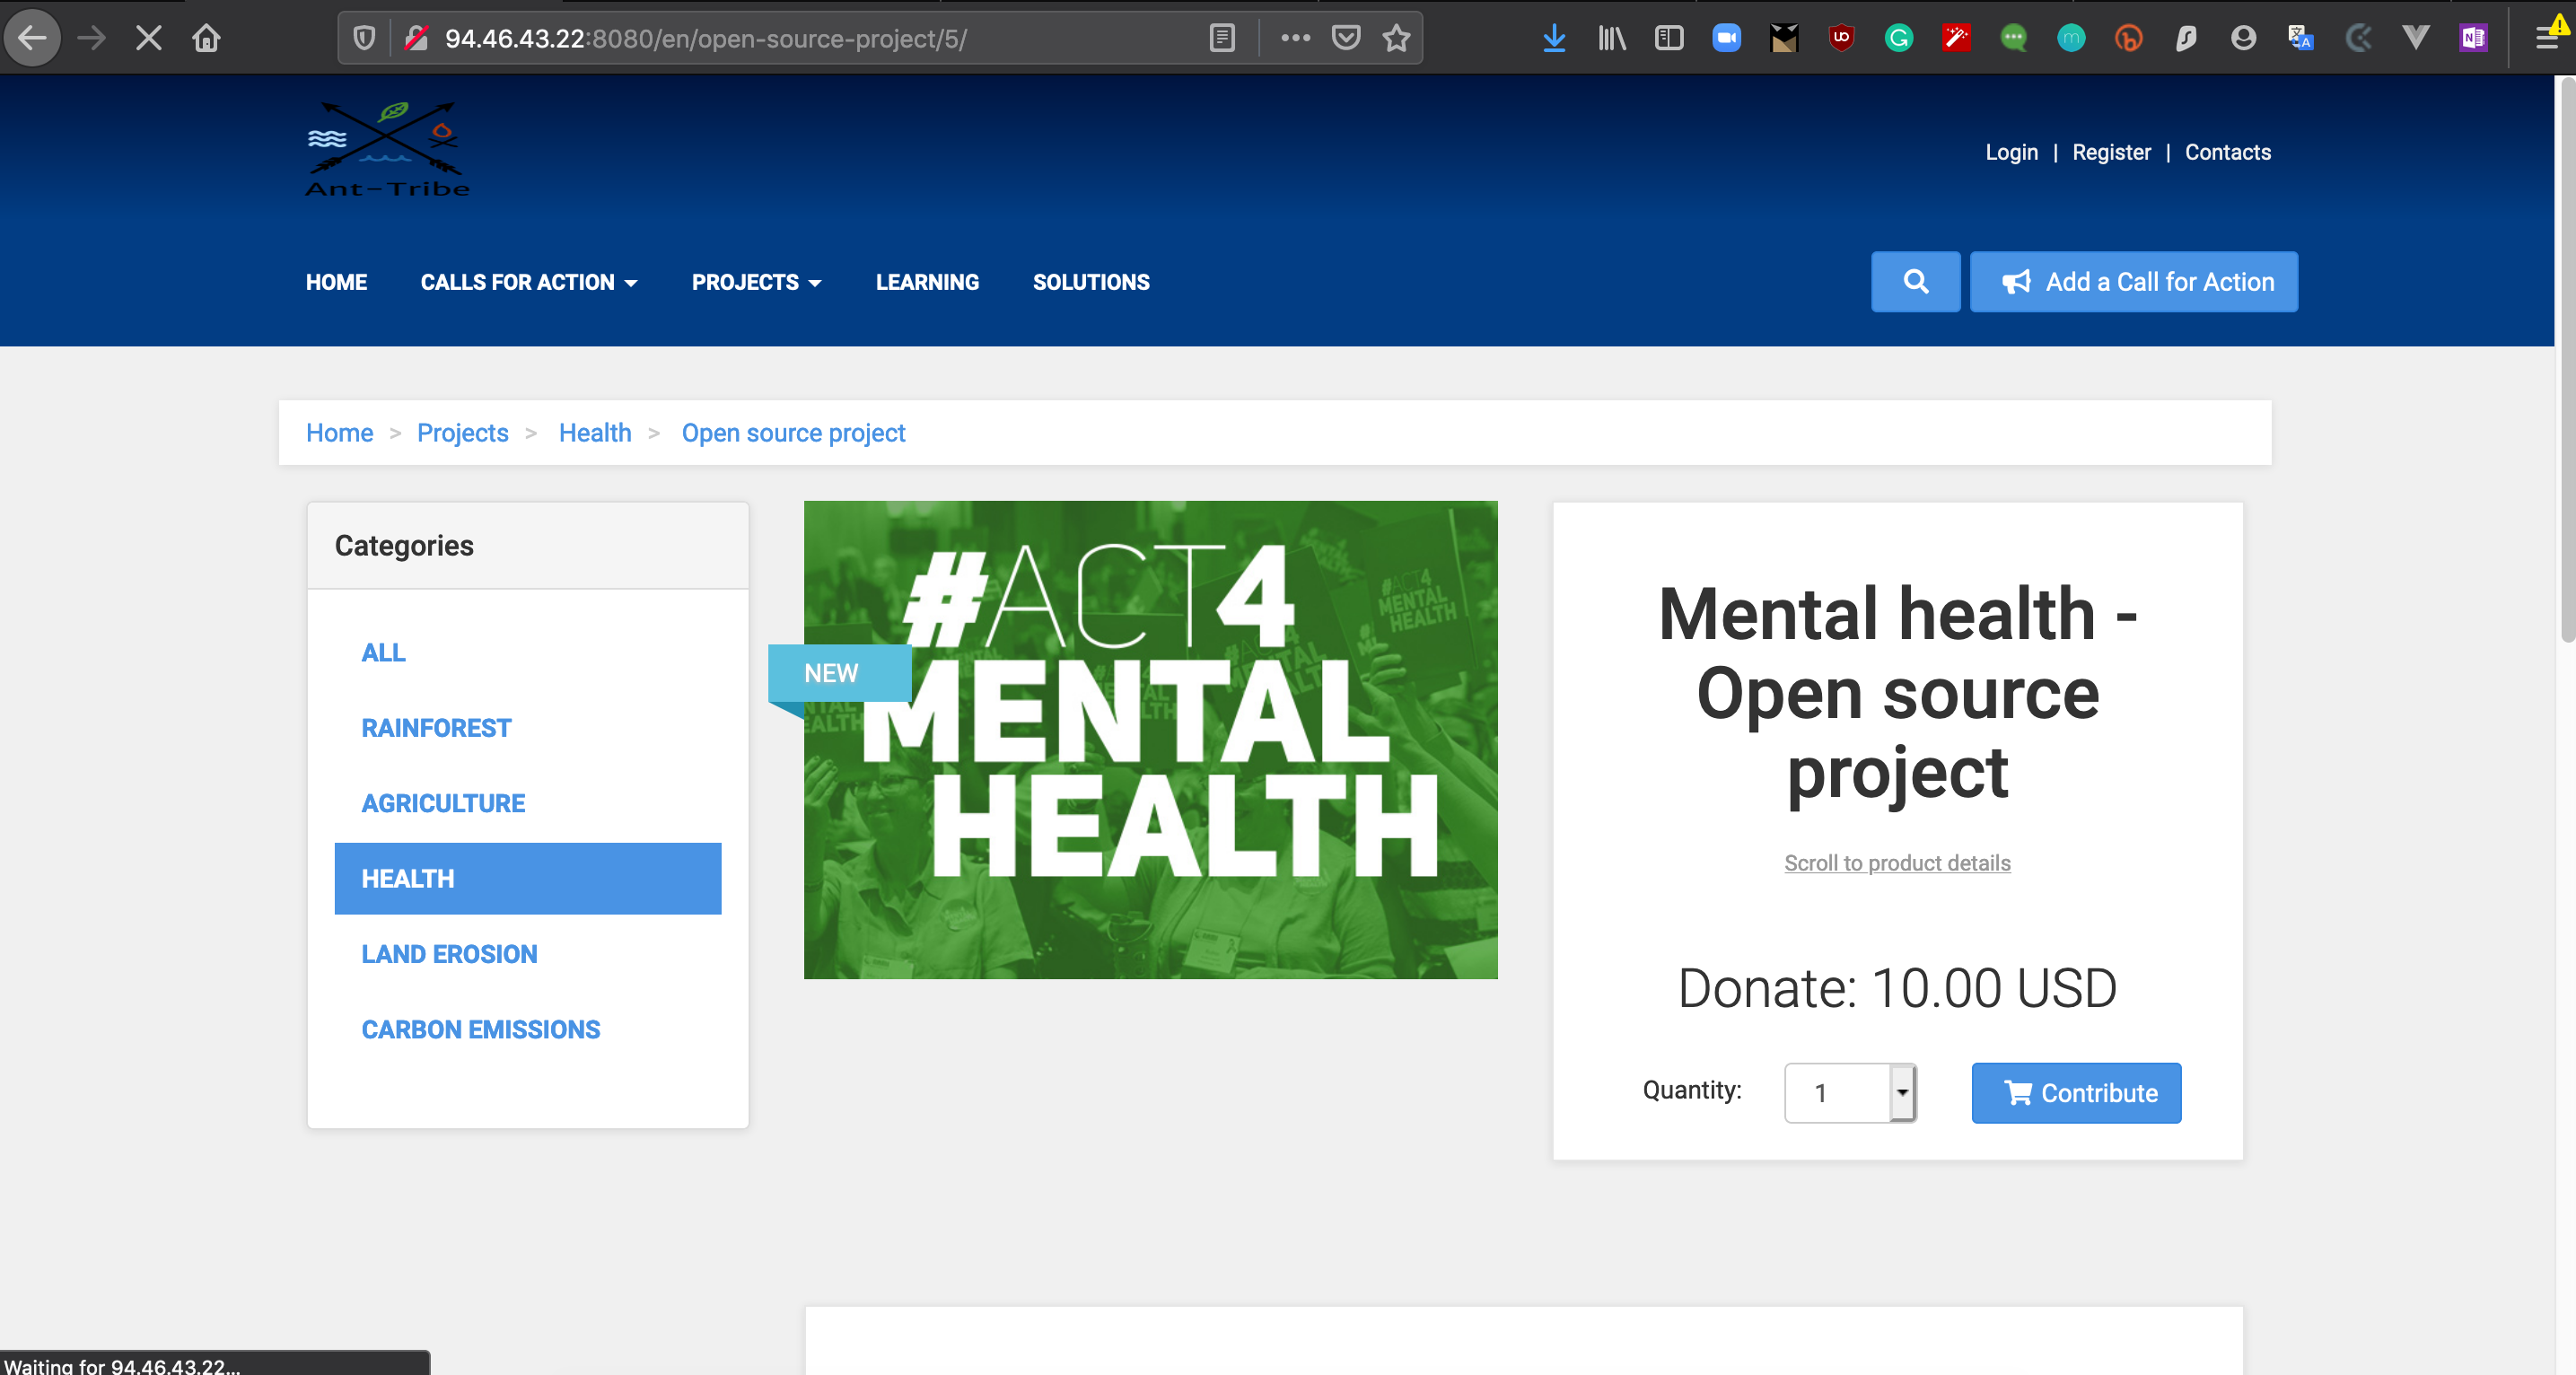Click the Ant-Tribe logo
This screenshot has width=2576, height=1375.
tap(387, 150)
